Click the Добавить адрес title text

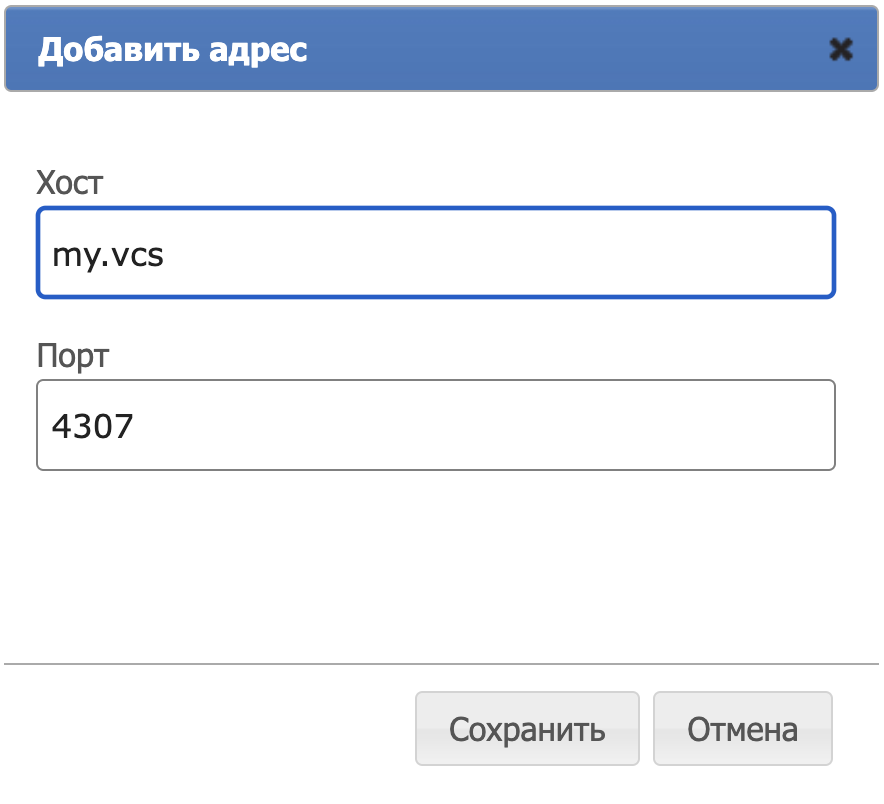tap(173, 50)
